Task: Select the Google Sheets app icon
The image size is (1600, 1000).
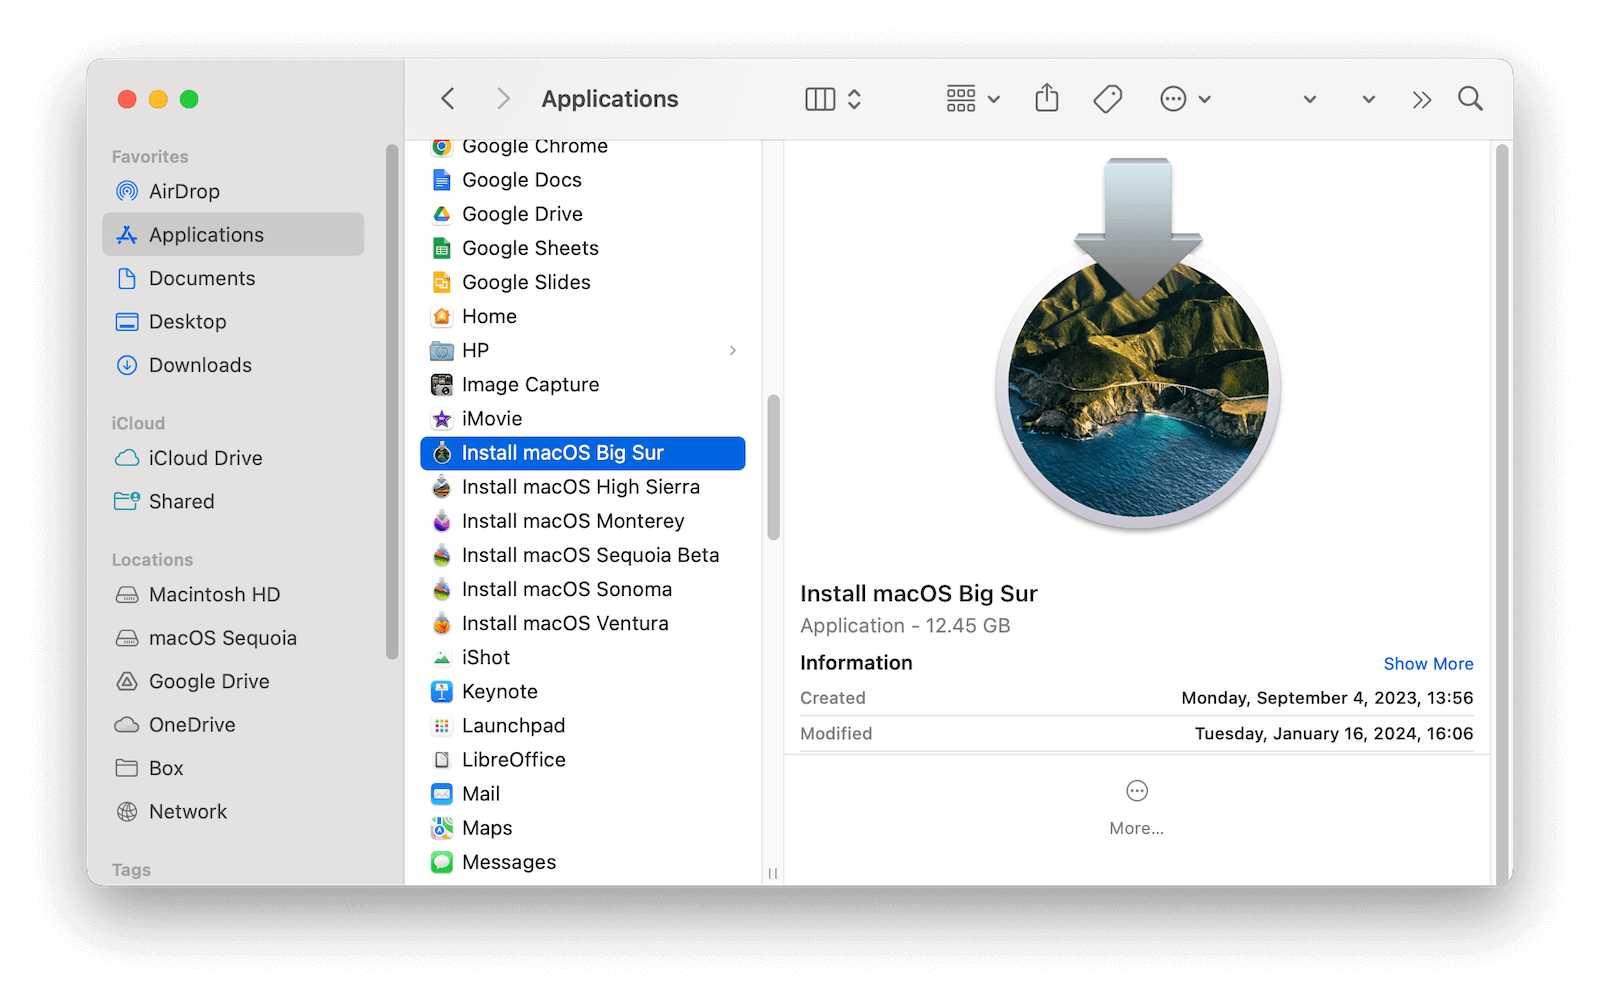Action: coord(441,248)
